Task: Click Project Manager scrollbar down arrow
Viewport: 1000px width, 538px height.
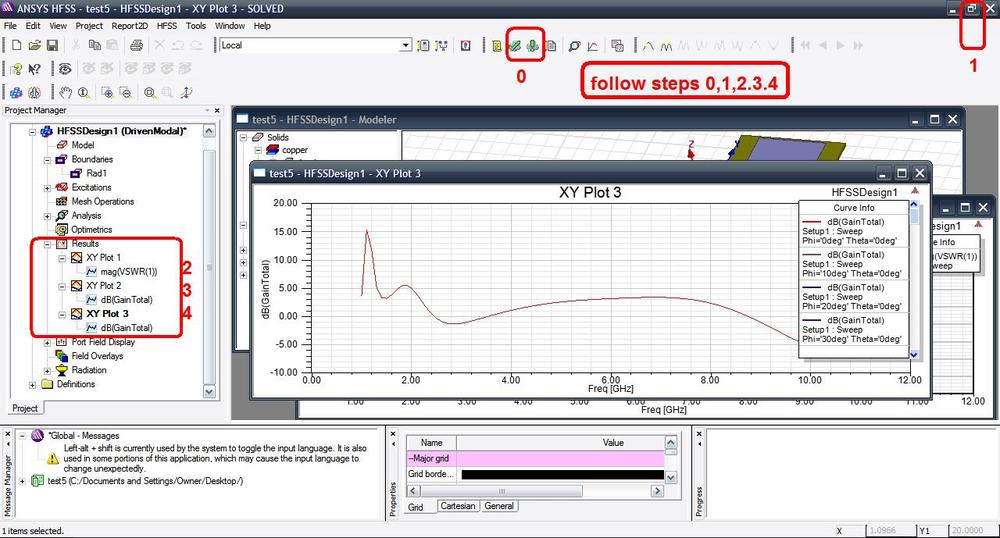Action: (209, 391)
